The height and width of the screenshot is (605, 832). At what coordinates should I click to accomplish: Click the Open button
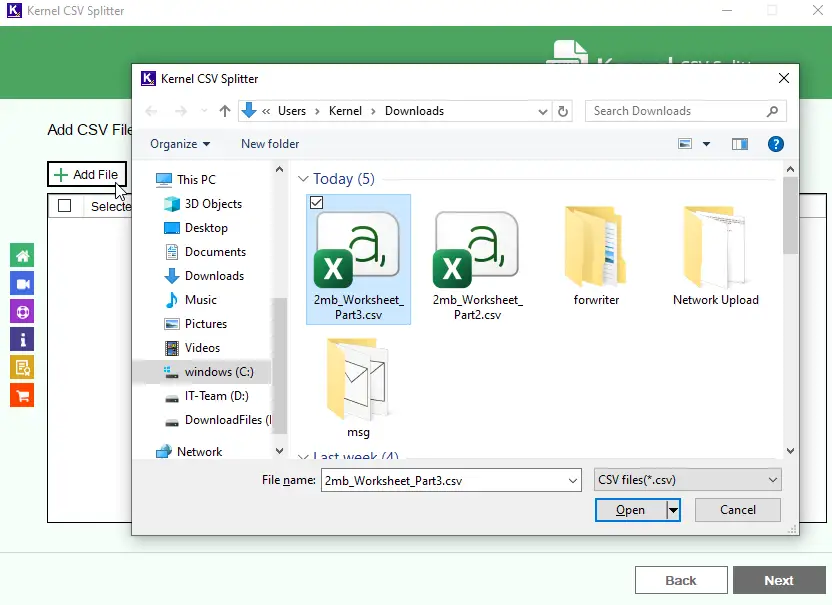630,510
